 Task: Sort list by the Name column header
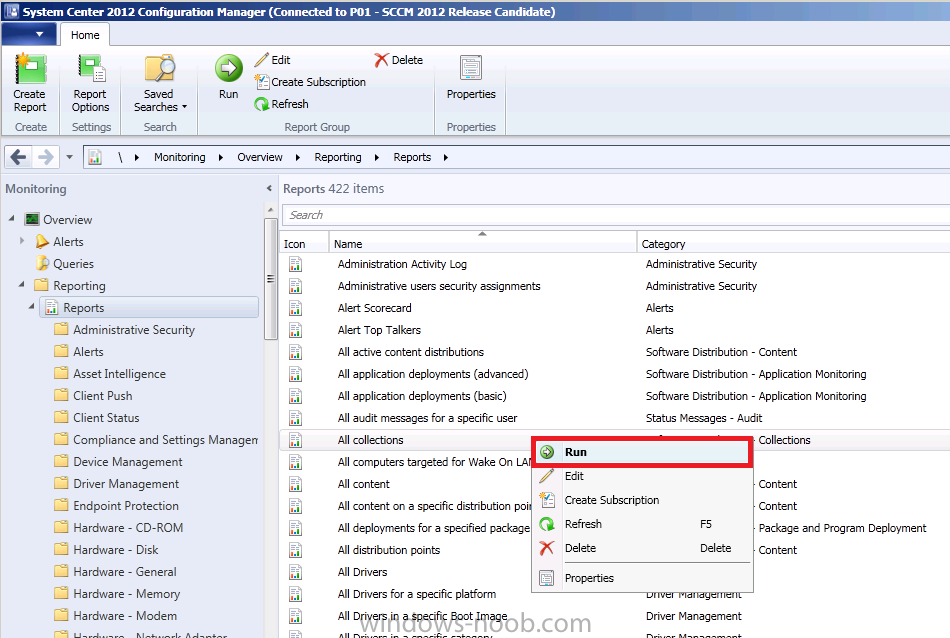tap(482, 243)
